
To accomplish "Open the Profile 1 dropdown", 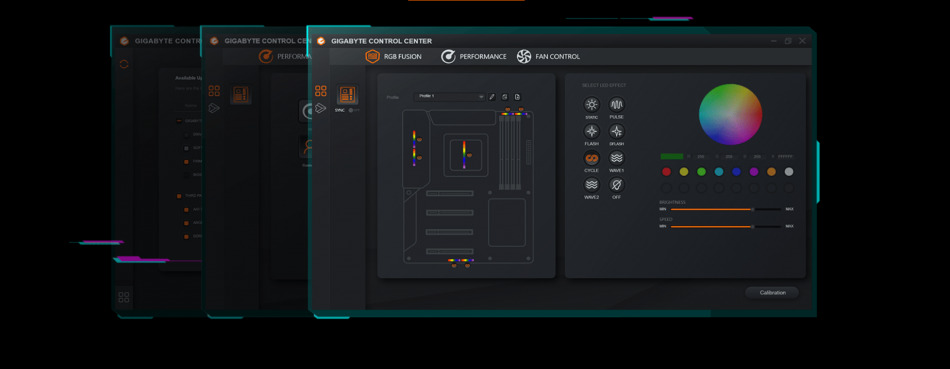I will point(450,96).
